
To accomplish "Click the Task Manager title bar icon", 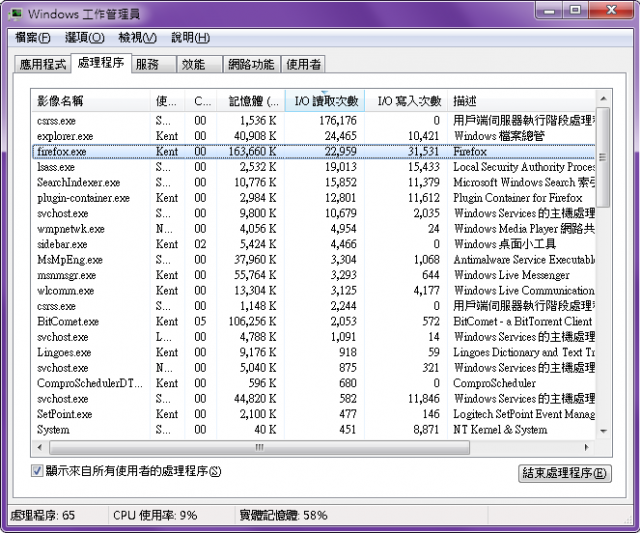I will [x=16, y=13].
